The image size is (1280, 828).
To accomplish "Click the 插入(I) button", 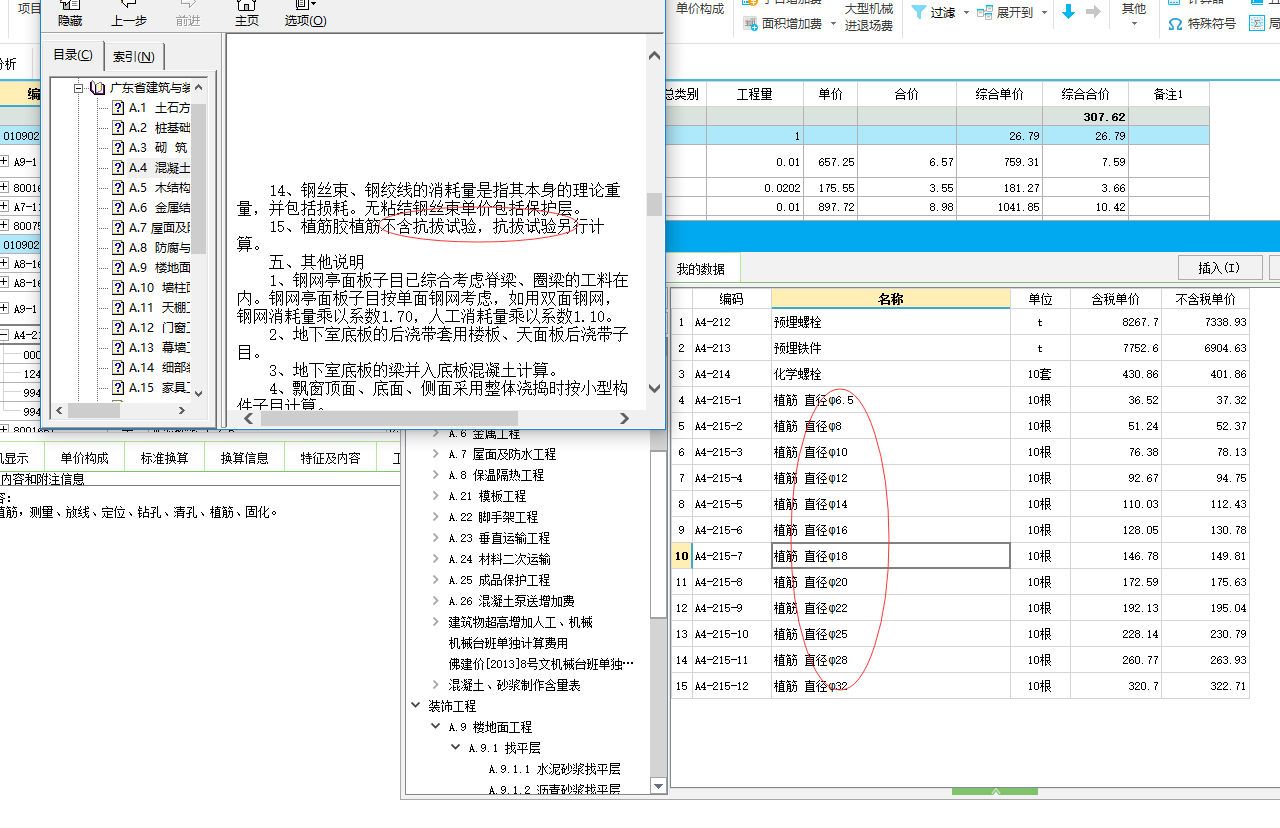I will (x=1218, y=267).
